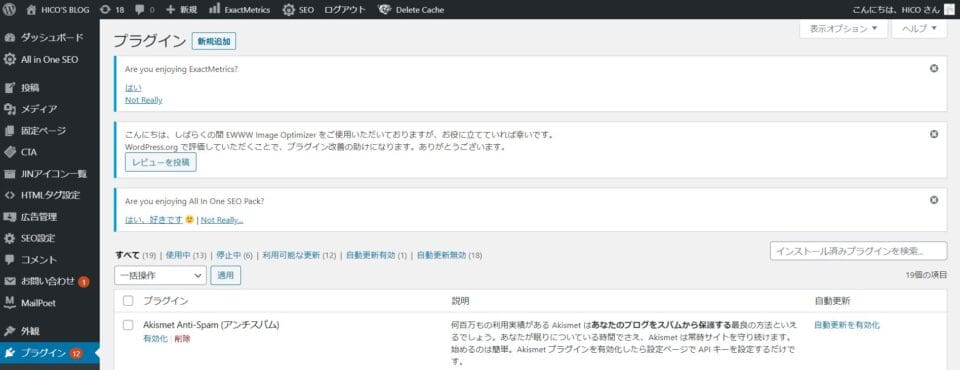Click the plus 新規 new content item
Viewport: 960px width, 370px height.
(x=182, y=9)
